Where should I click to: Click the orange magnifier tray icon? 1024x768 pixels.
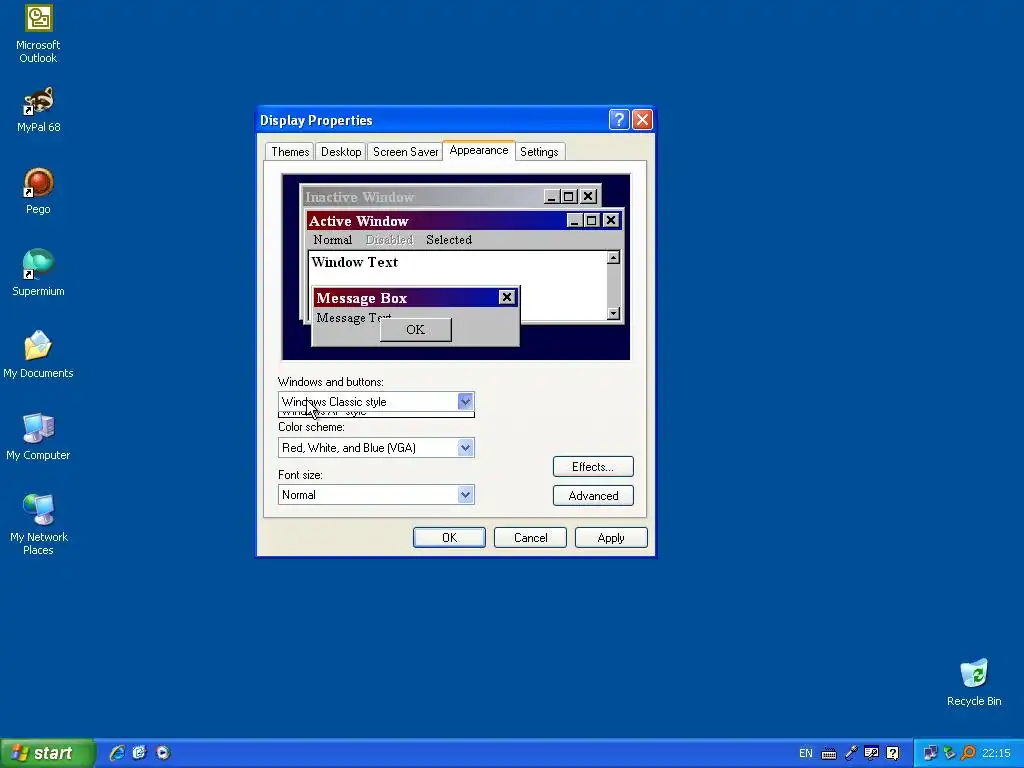coord(968,754)
